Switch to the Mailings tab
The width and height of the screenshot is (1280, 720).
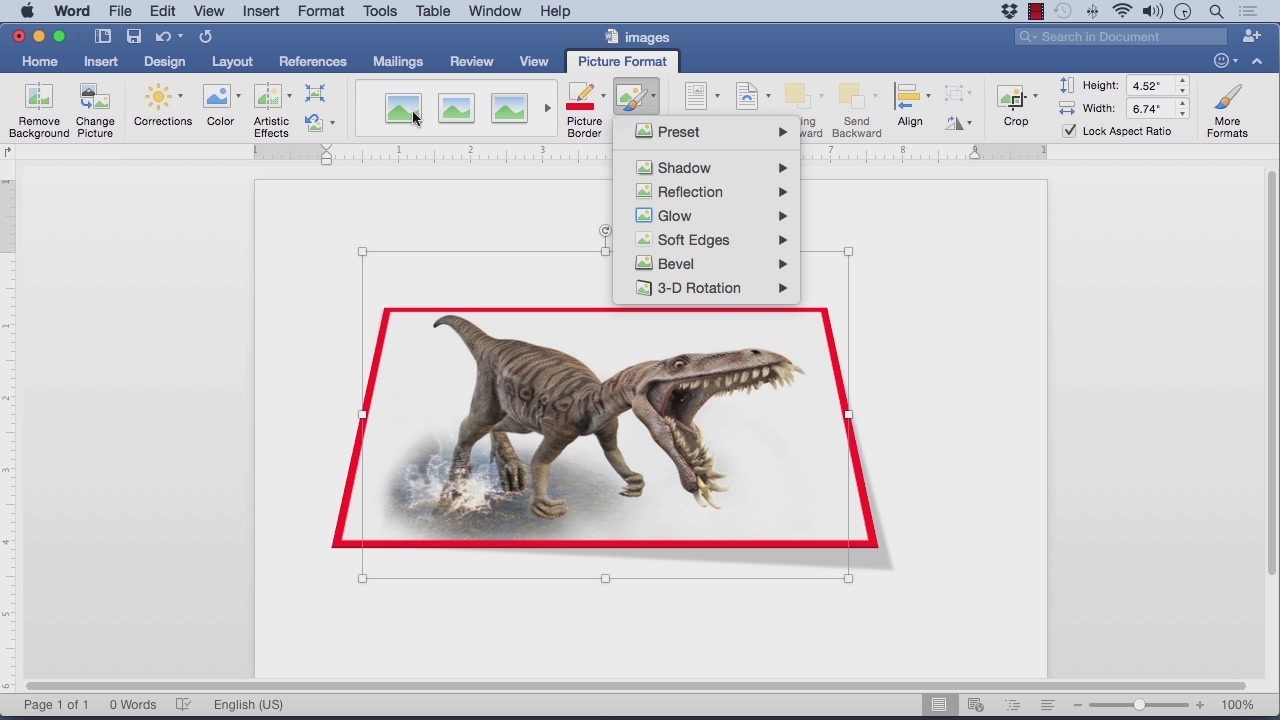click(x=398, y=61)
